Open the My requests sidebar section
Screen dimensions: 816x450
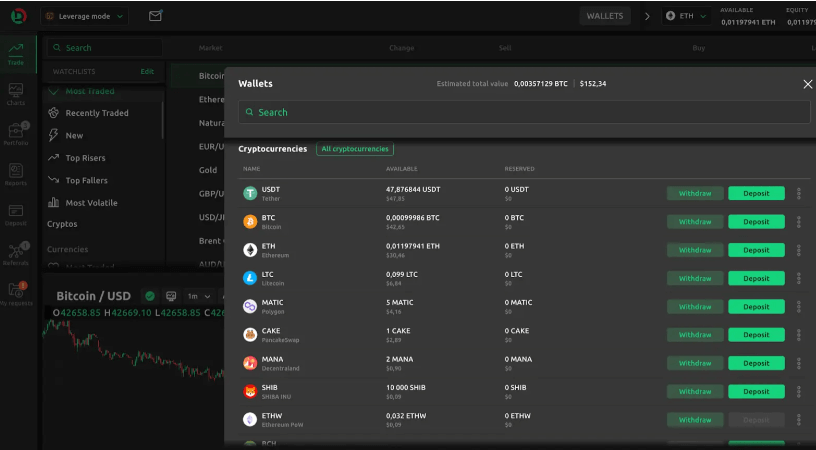pos(16,294)
